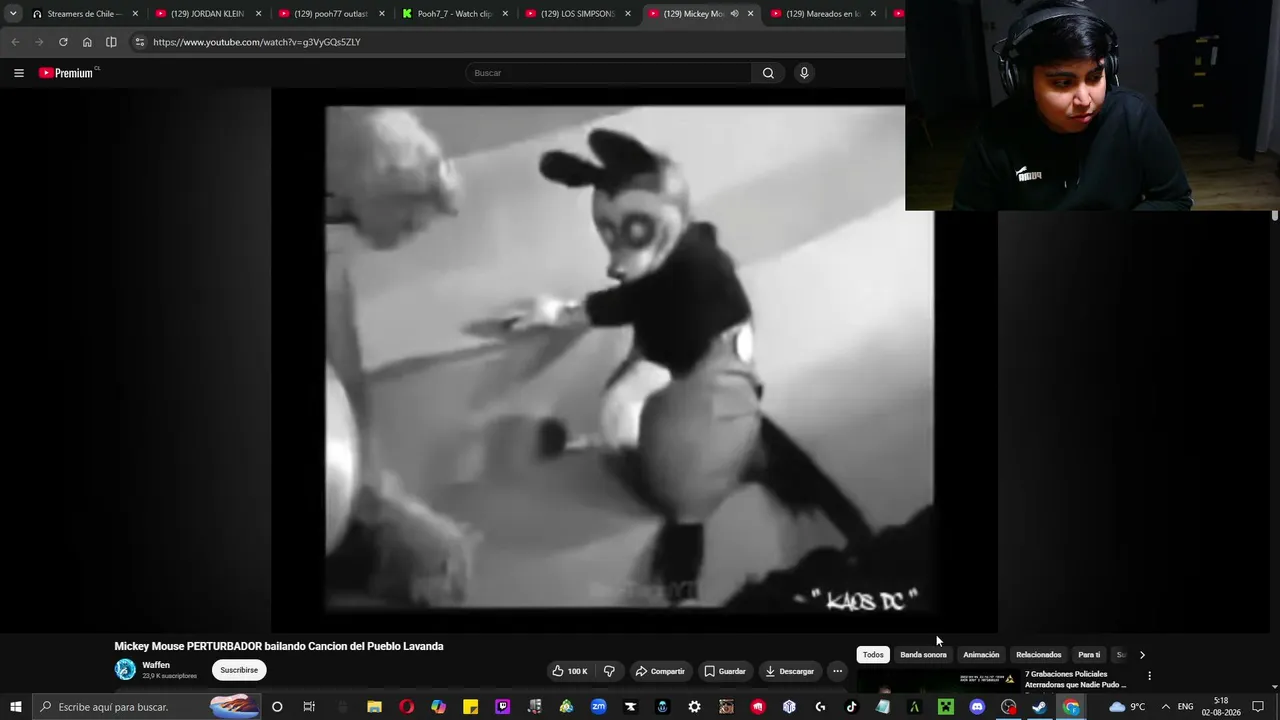Close the 'LOS SIMPSONS' tab

click(627, 14)
